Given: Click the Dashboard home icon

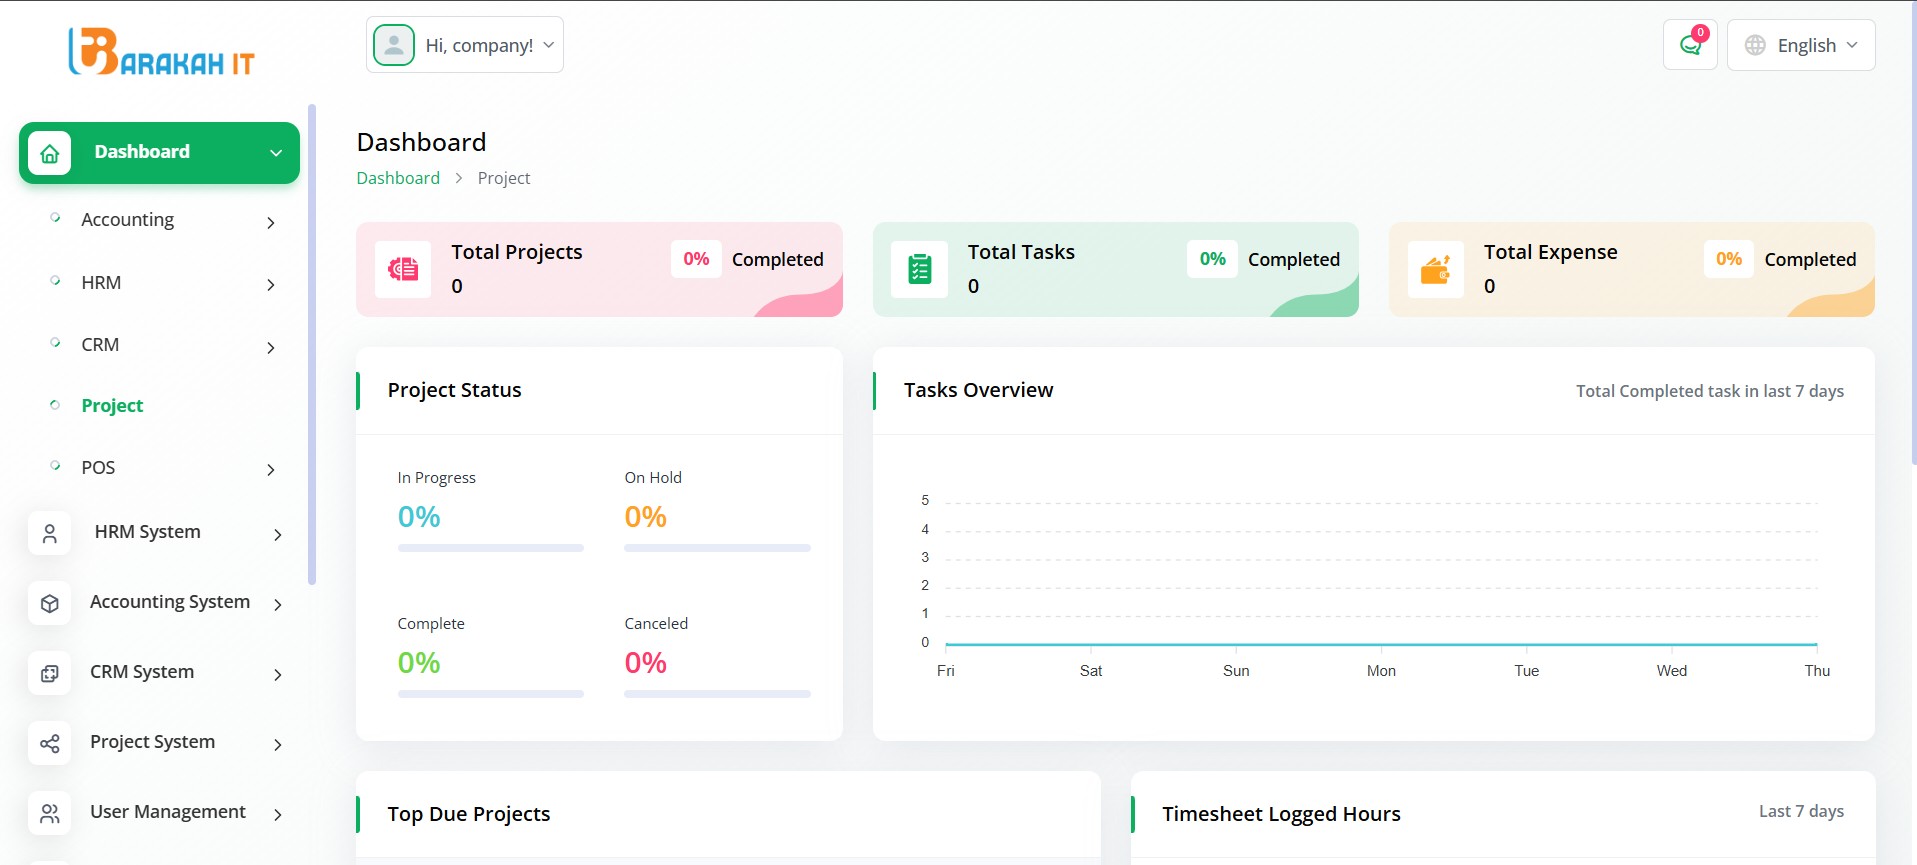Looking at the screenshot, I should coord(50,153).
